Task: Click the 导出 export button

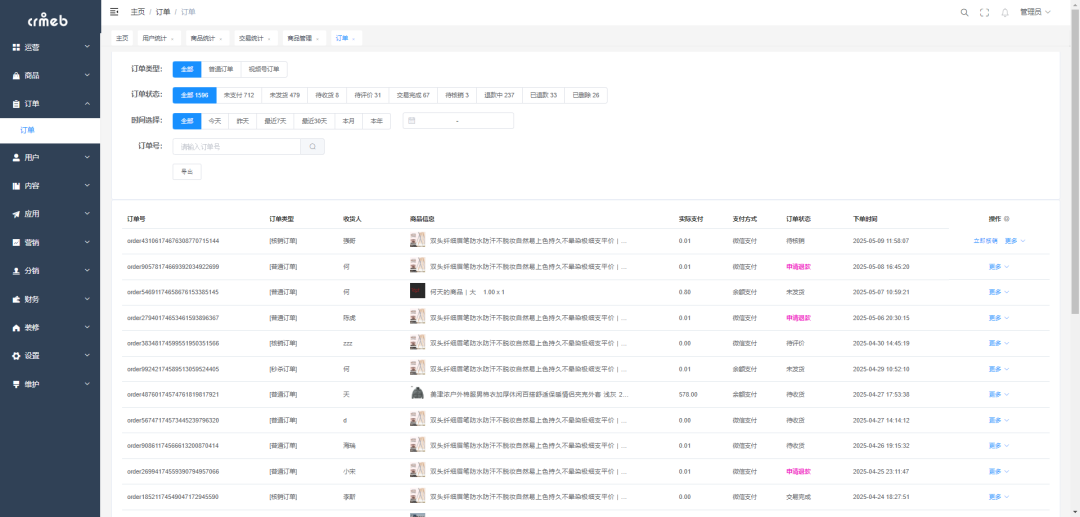Action: (187, 172)
